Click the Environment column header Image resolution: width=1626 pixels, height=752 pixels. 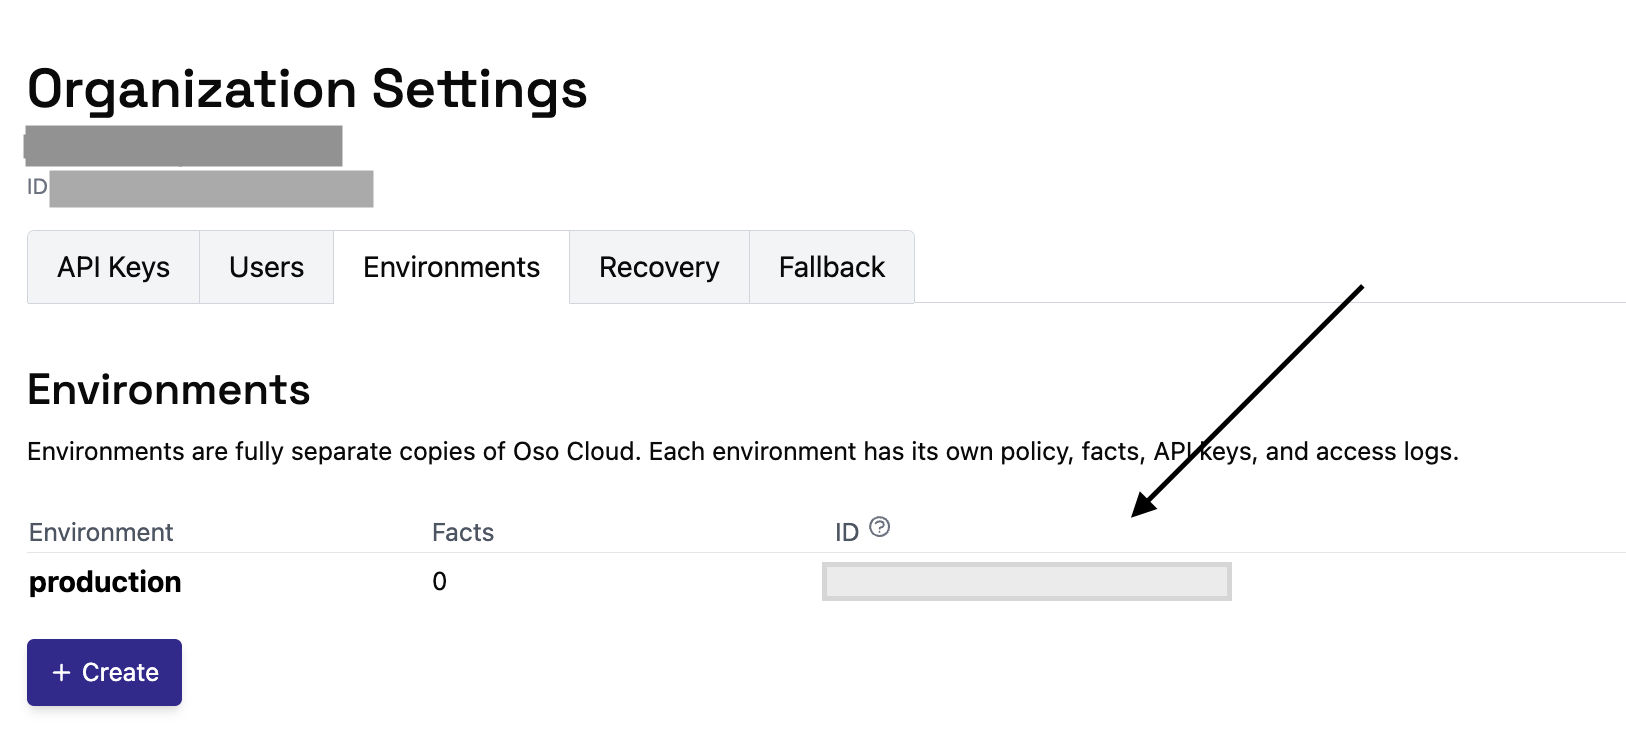(100, 532)
